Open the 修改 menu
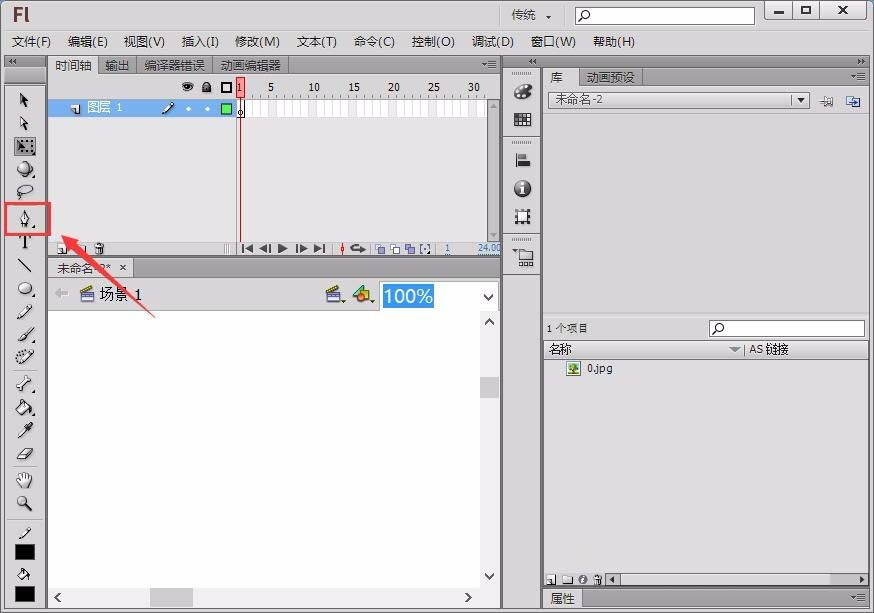This screenshot has height=613, width=874. [256, 42]
